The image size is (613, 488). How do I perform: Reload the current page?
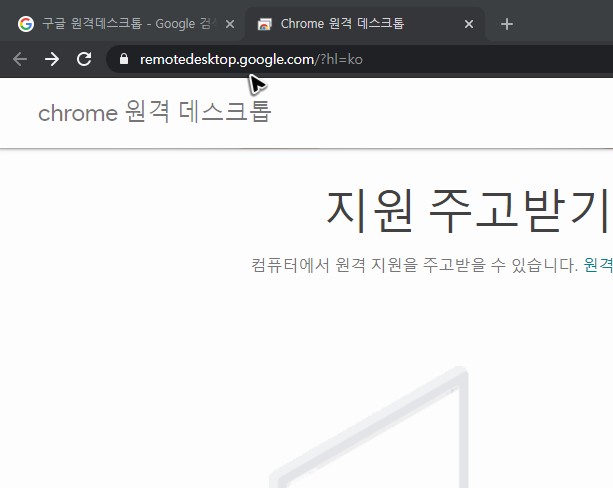coord(84,59)
